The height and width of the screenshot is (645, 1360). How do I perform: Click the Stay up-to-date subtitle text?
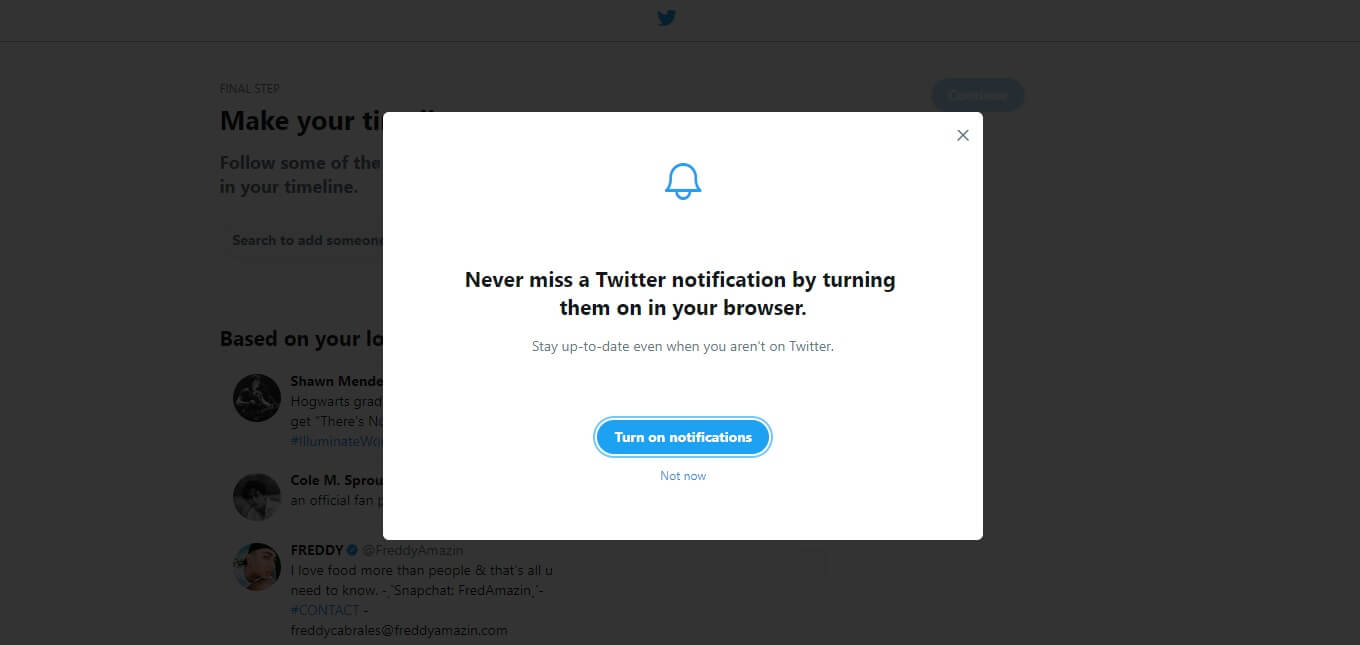683,347
